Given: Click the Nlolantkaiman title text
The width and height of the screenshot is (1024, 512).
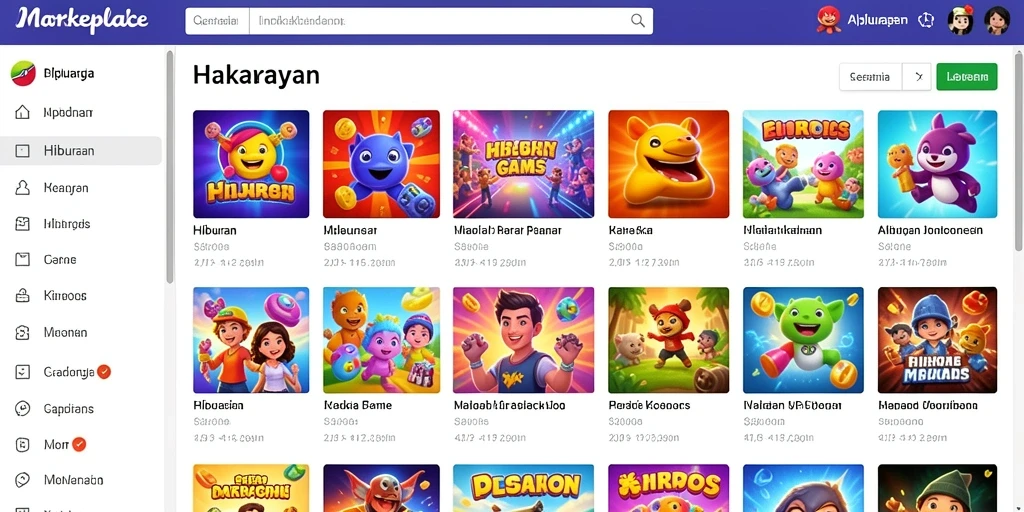Looking at the screenshot, I should pyautogui.click(x=782, y=231).
